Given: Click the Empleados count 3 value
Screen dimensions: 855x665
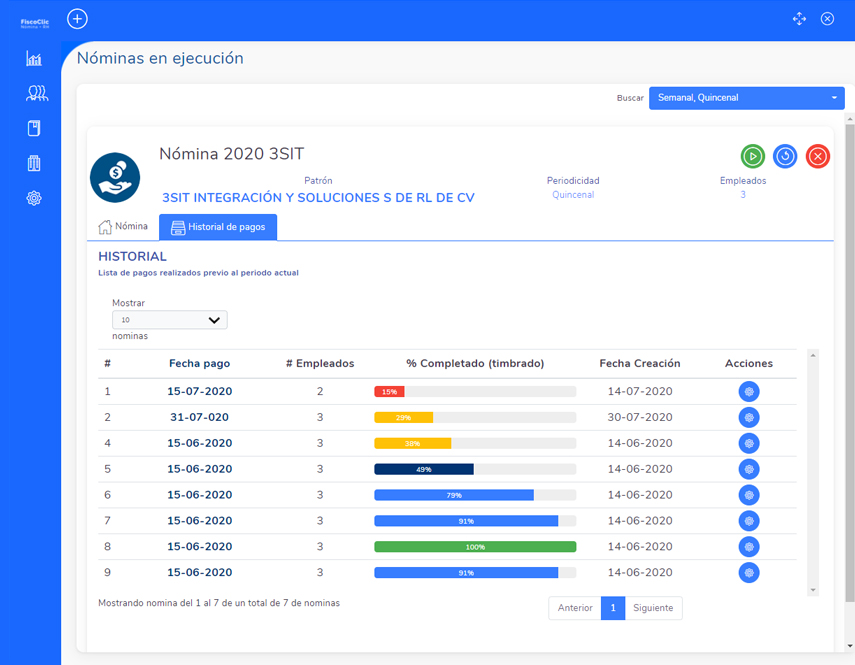Looking at the screenshot, I should [743, 195].
